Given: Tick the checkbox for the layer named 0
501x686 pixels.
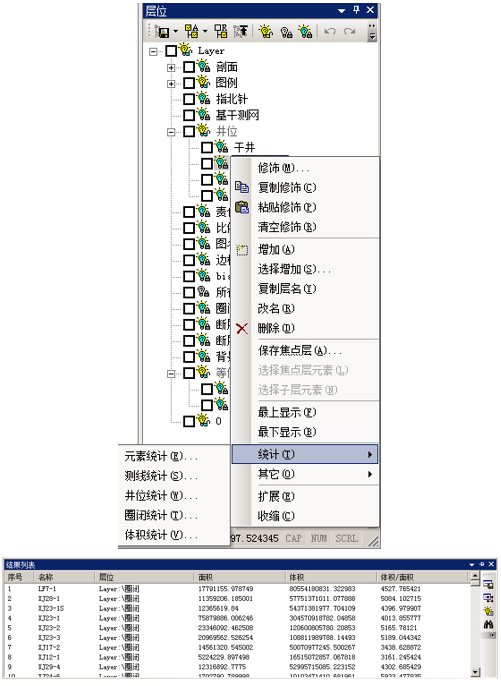Looking at the screenshot, I should click(189, 422).
